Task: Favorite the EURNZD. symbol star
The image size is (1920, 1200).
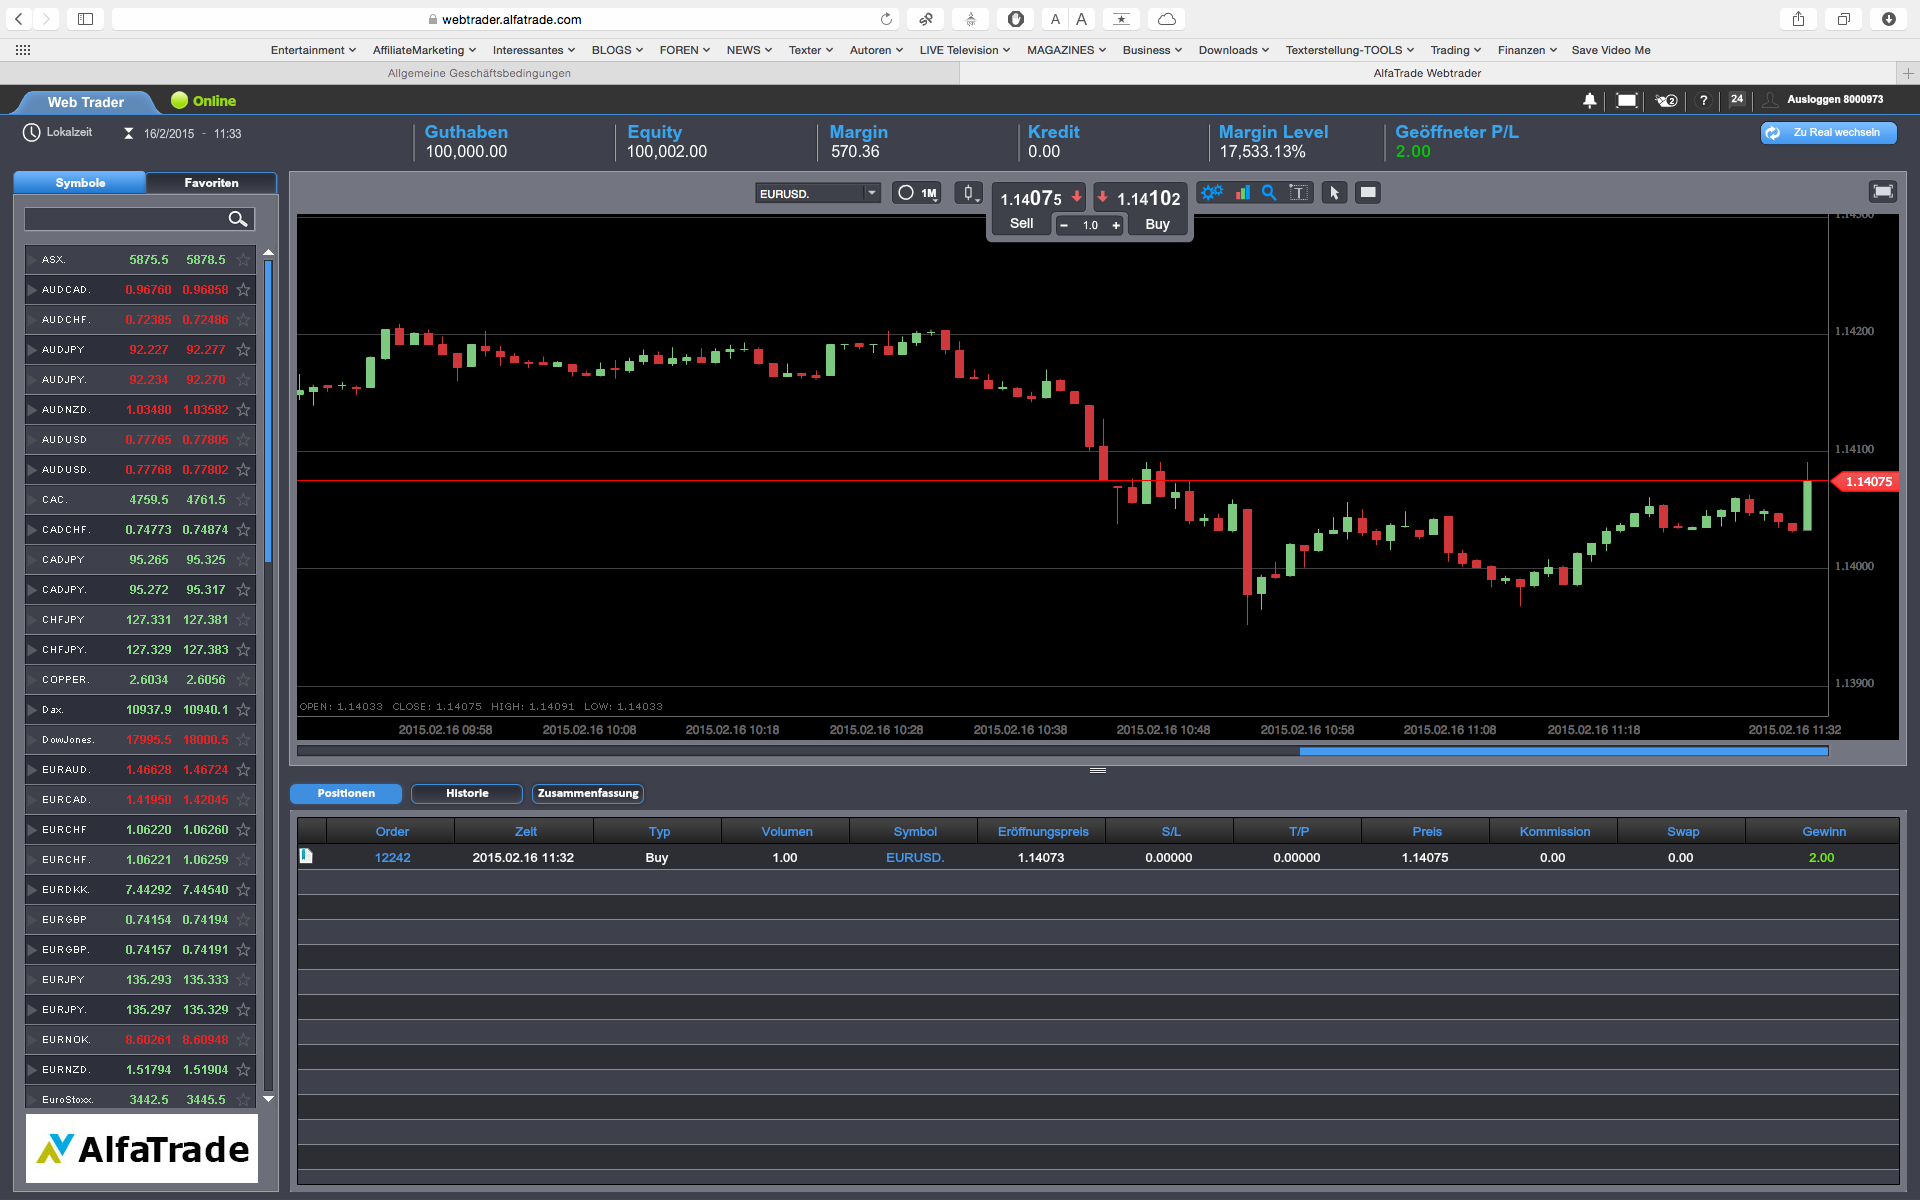Action: point(243,1070)
